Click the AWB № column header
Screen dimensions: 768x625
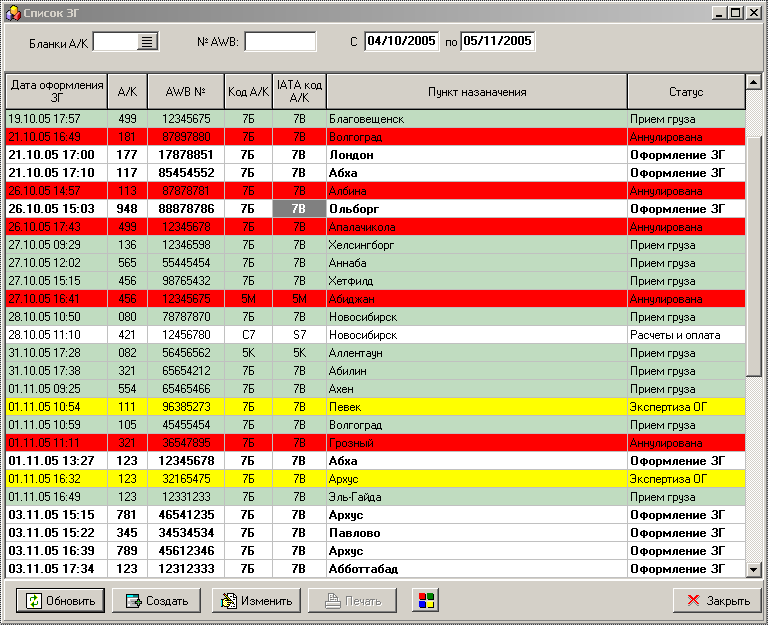click(x=186, y=92)
